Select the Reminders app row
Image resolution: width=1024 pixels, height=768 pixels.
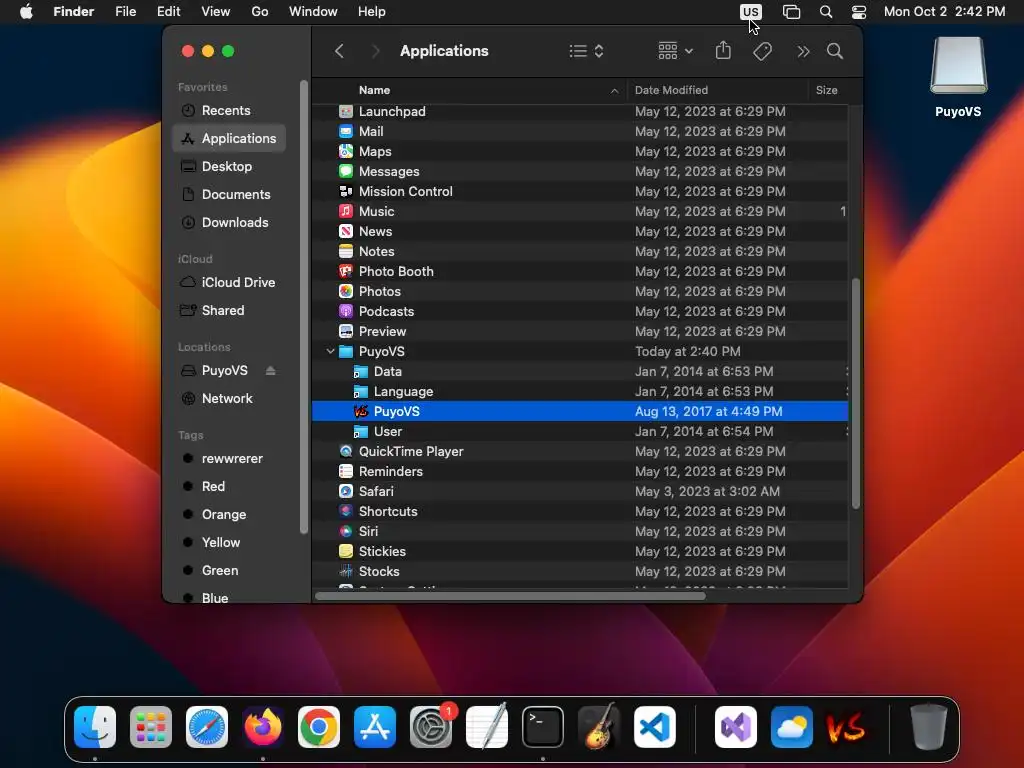point(580,472)
